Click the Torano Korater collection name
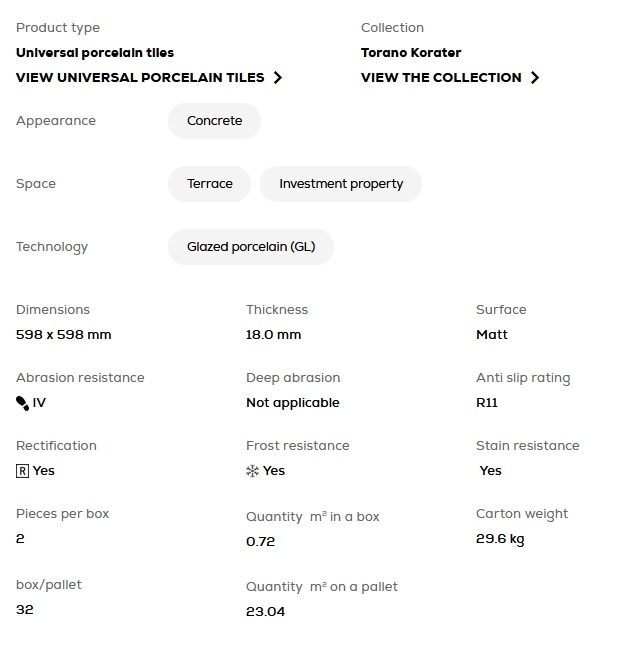 [x=411, y=53]
